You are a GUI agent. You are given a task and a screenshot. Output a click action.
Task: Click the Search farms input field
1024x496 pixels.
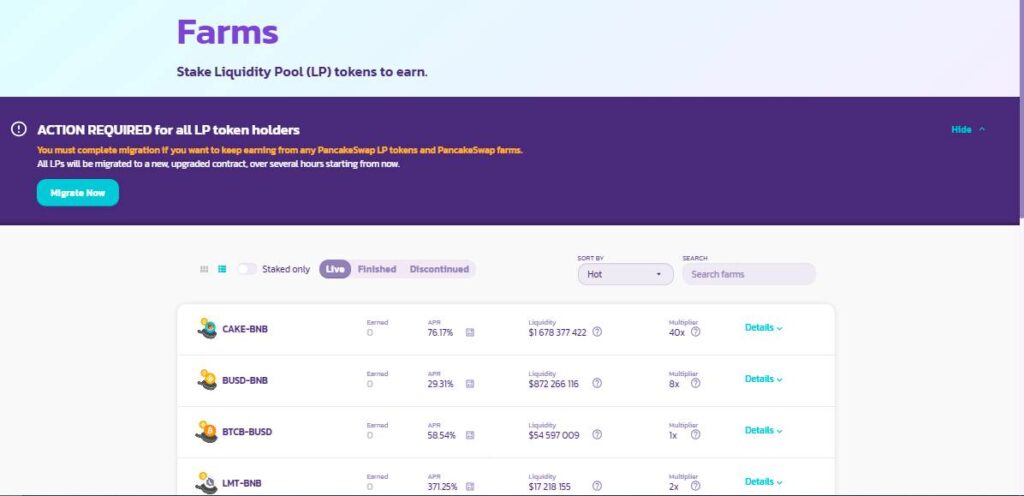point(749,274)
